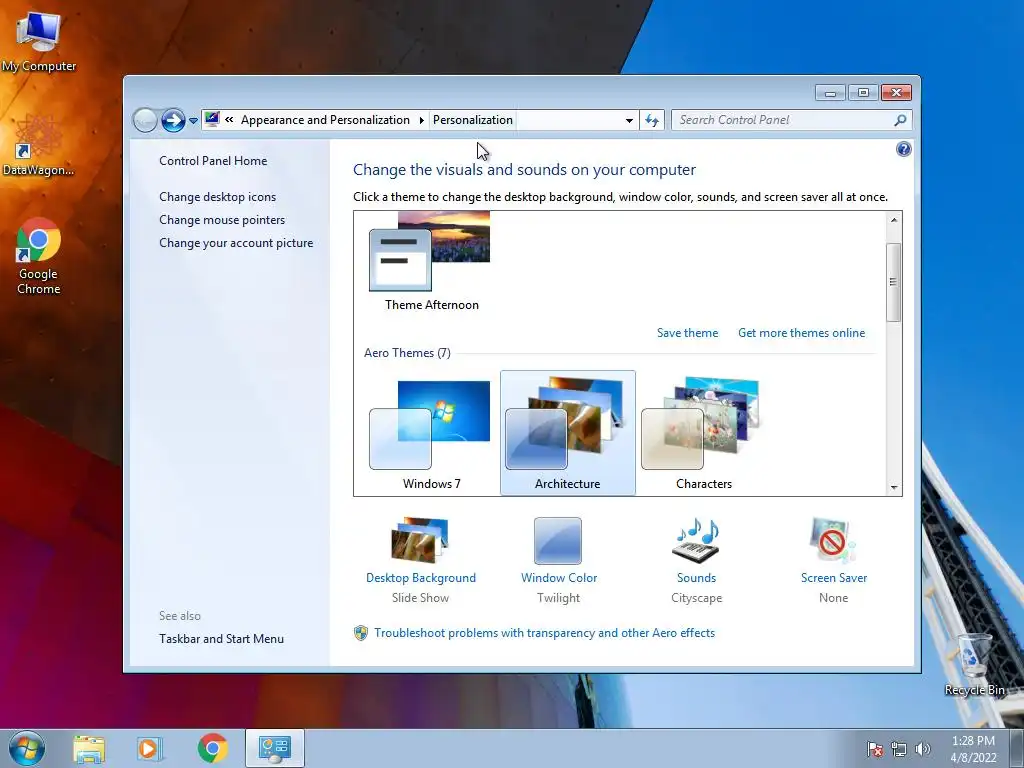Screen dimensions: 1024x768
Task: Open Change your account picture link
Action: click(236, 243)
